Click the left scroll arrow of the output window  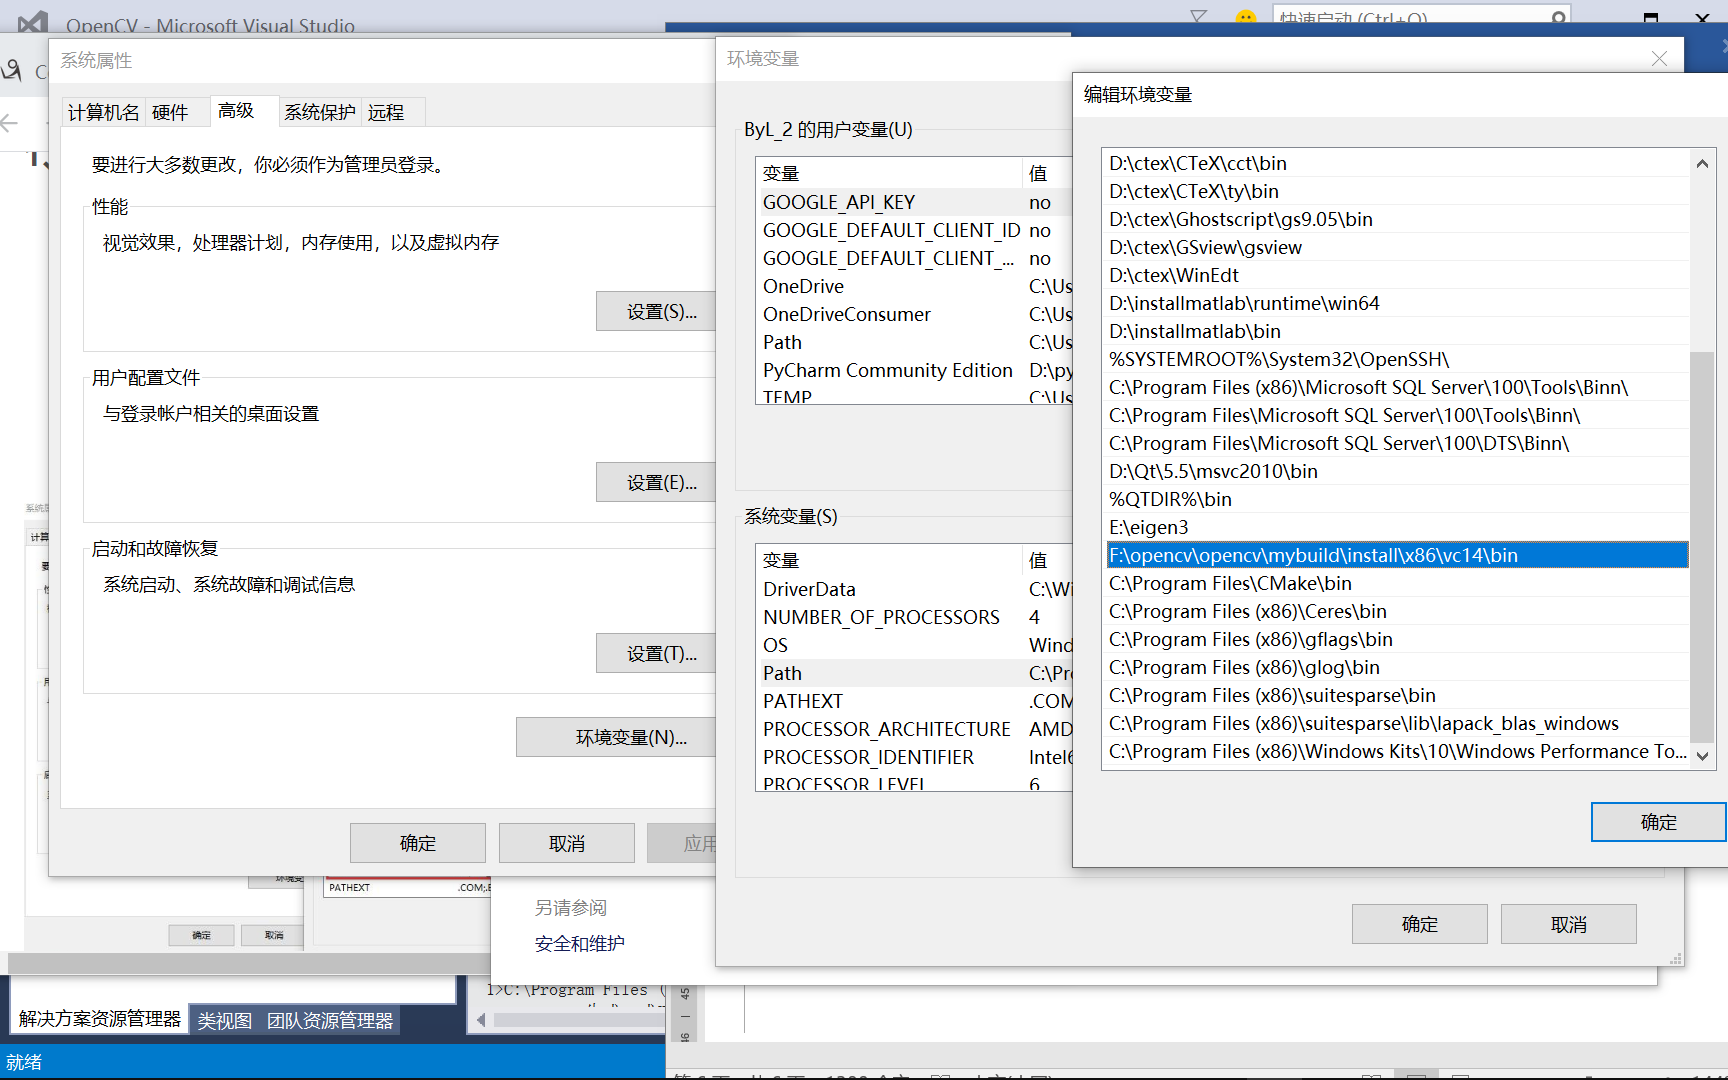[x=480, y=1021]
